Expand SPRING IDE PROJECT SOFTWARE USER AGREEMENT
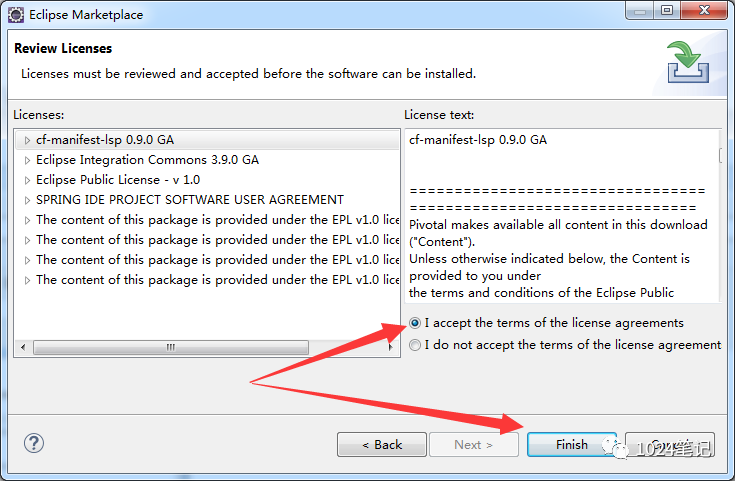 [x=27, y=200]
